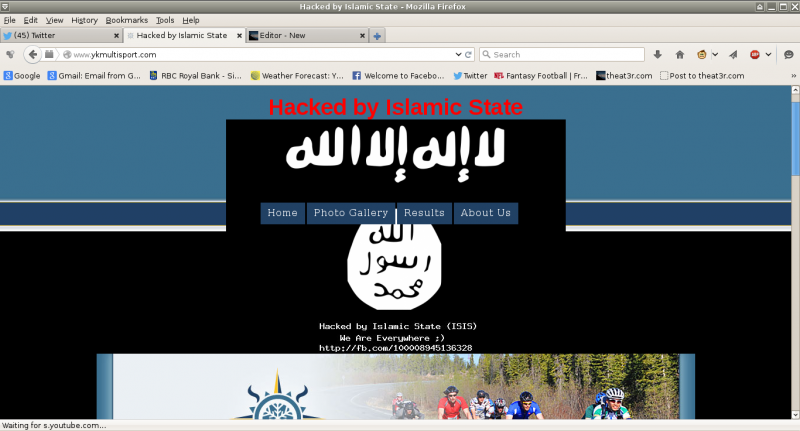Screen dimensions: 800x431
Task: Click the scrollbar down arrow
Action: pyautogui.click(x=795, y=415)
